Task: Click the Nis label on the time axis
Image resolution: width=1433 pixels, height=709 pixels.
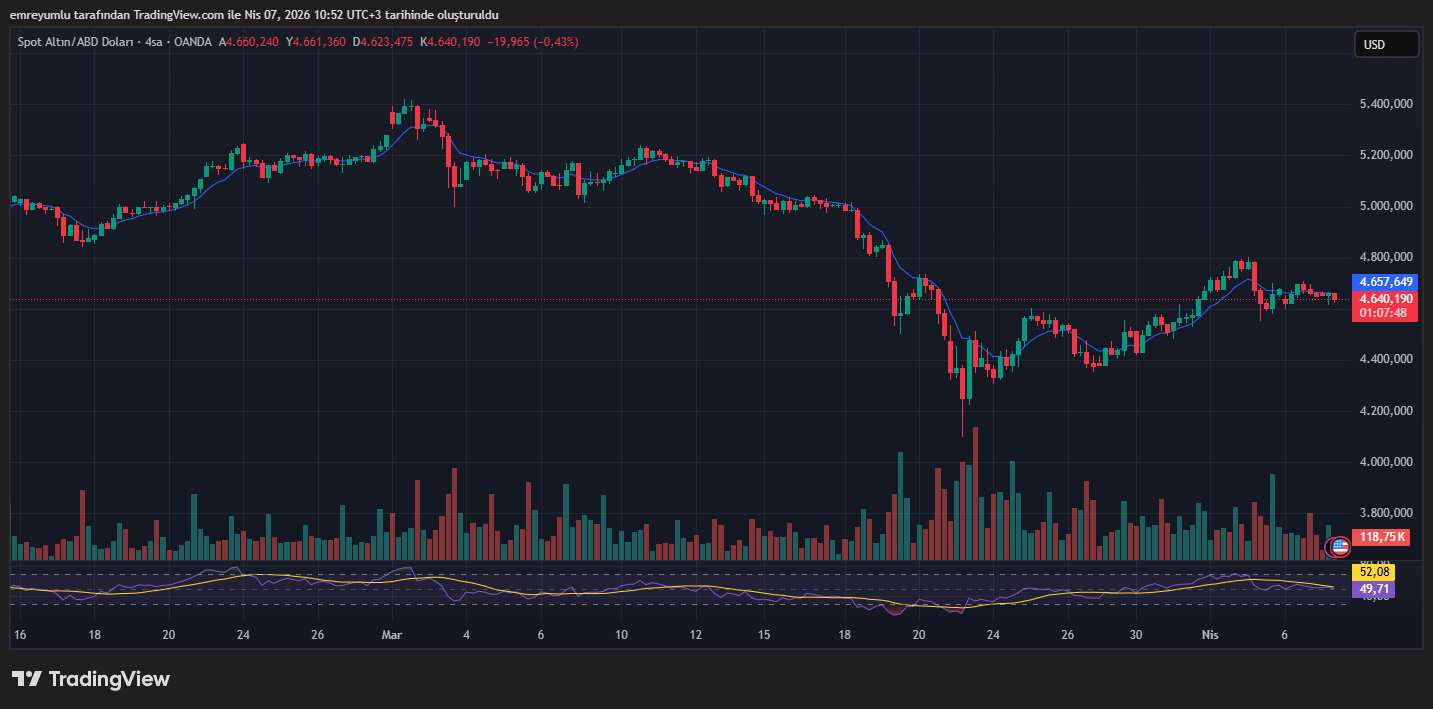Action: click(x=1209, y=634)
